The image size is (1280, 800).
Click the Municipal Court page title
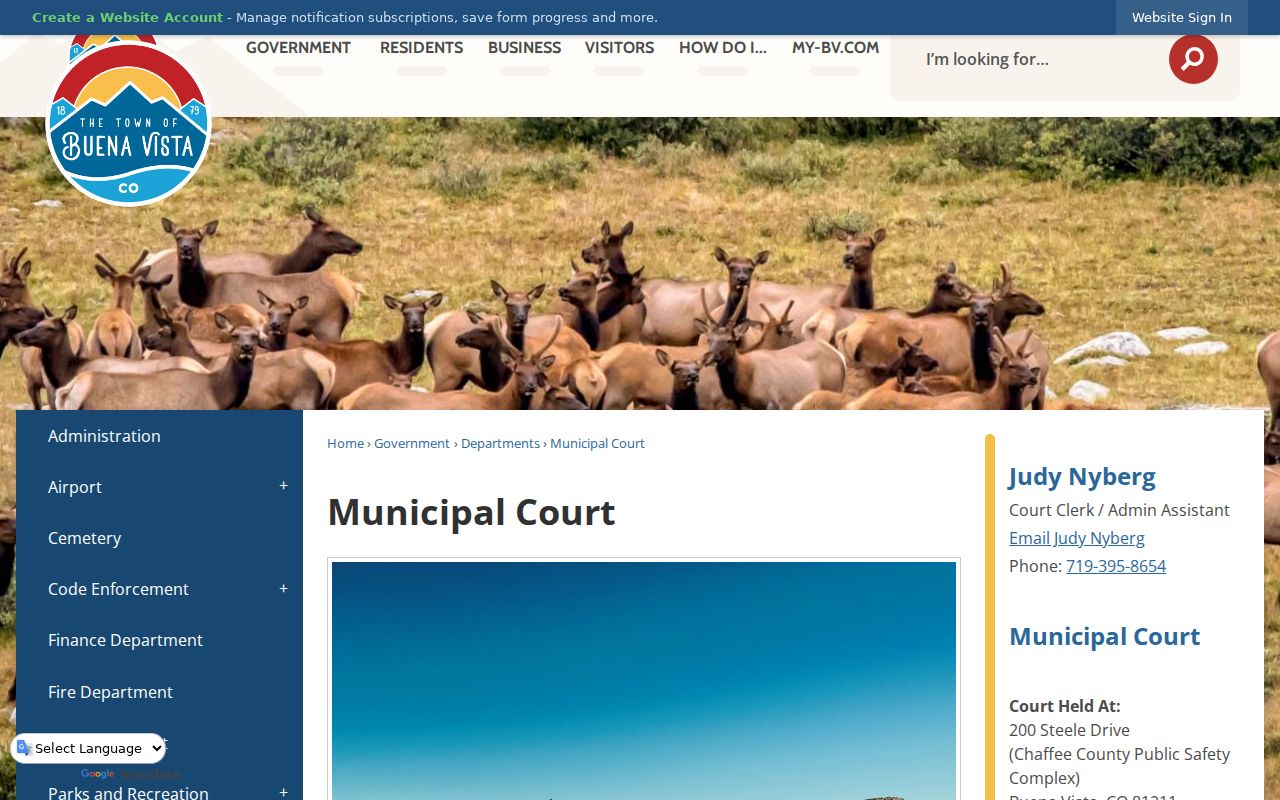(471, 512)
